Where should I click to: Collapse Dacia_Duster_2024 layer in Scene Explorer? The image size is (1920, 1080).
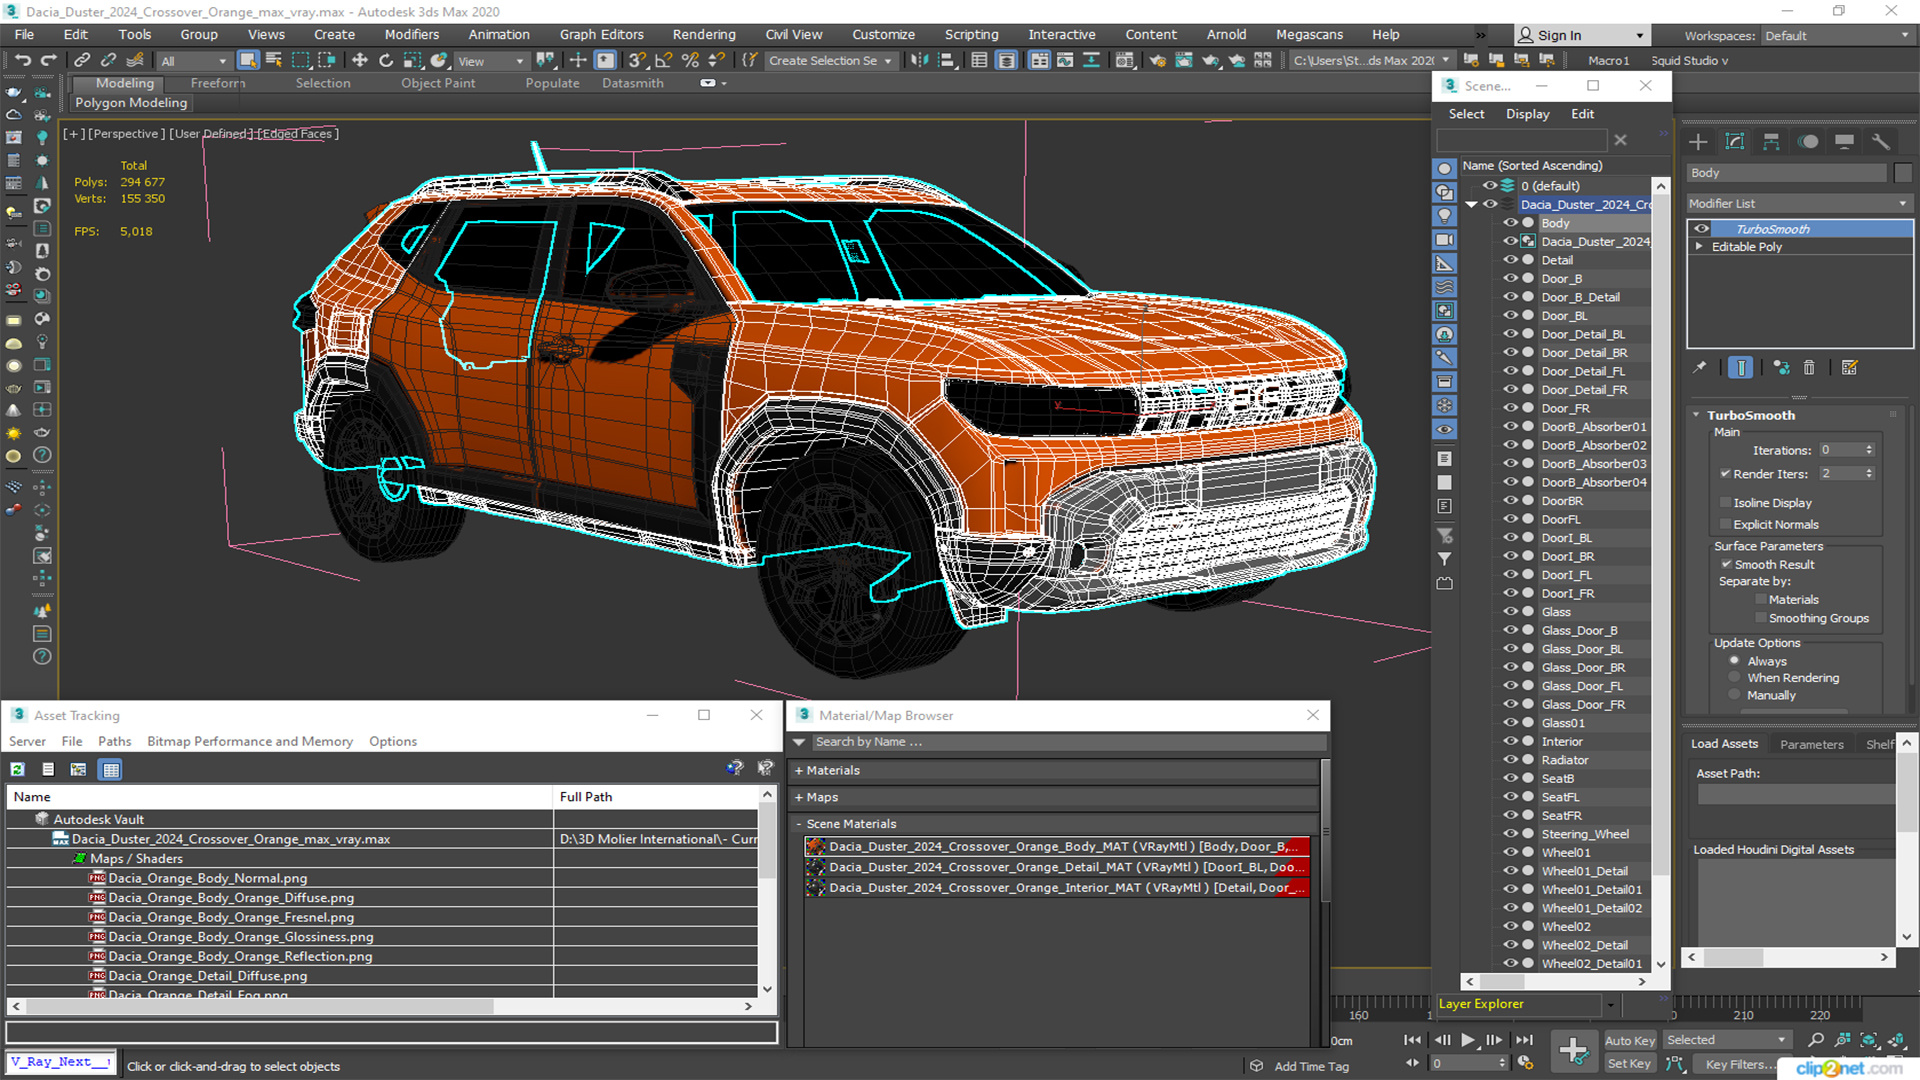pyautogui.click(x=1472, y=204)
